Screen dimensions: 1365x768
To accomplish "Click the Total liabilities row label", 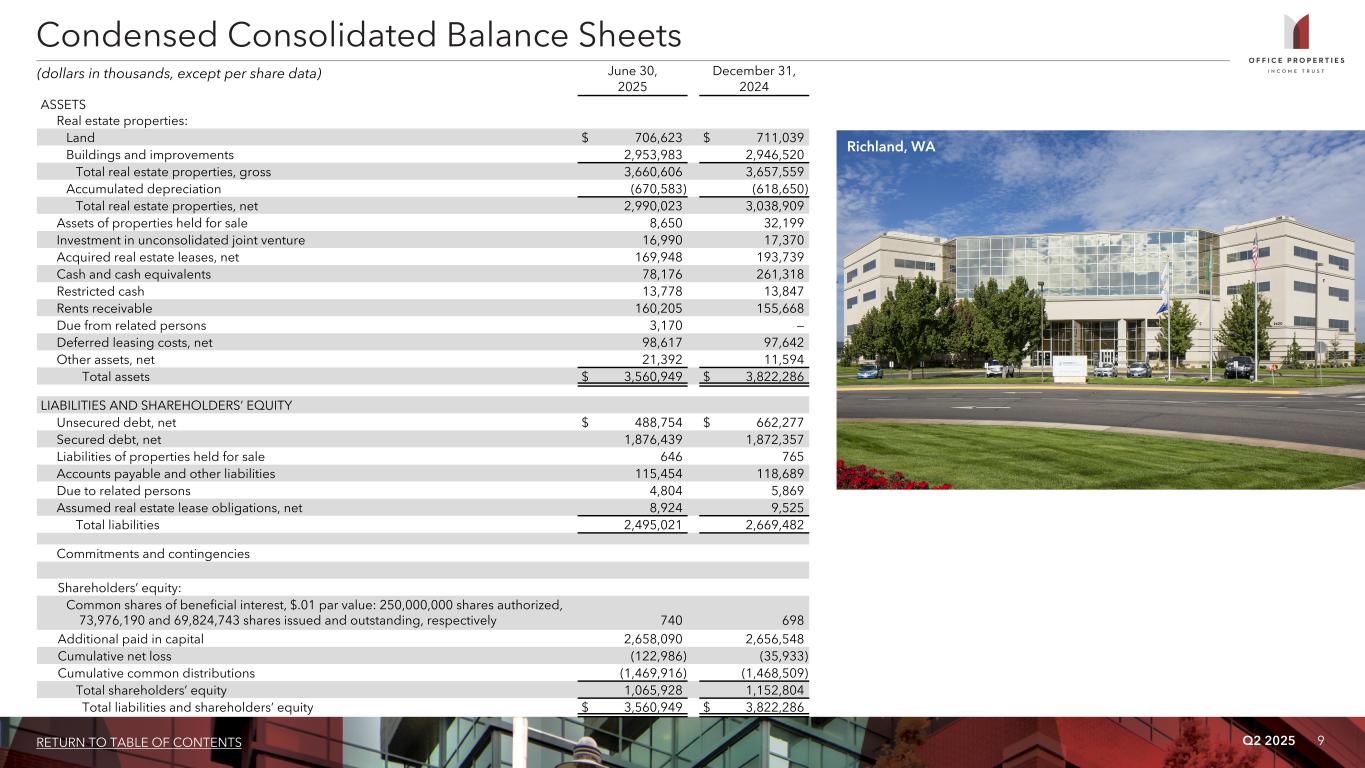I will 117,525.
